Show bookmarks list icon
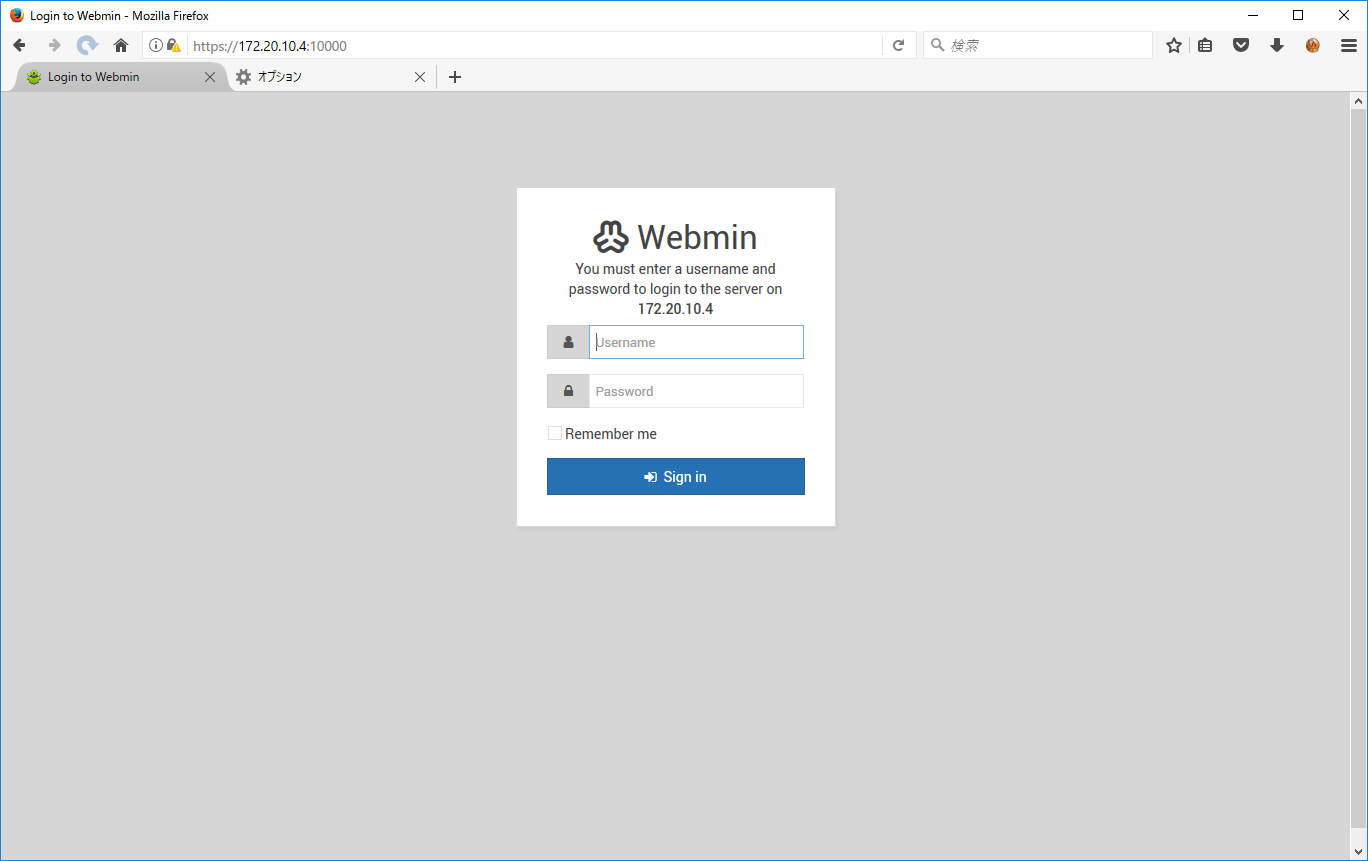Screen dimensions: 1368x861 (x=1205, y=45)
